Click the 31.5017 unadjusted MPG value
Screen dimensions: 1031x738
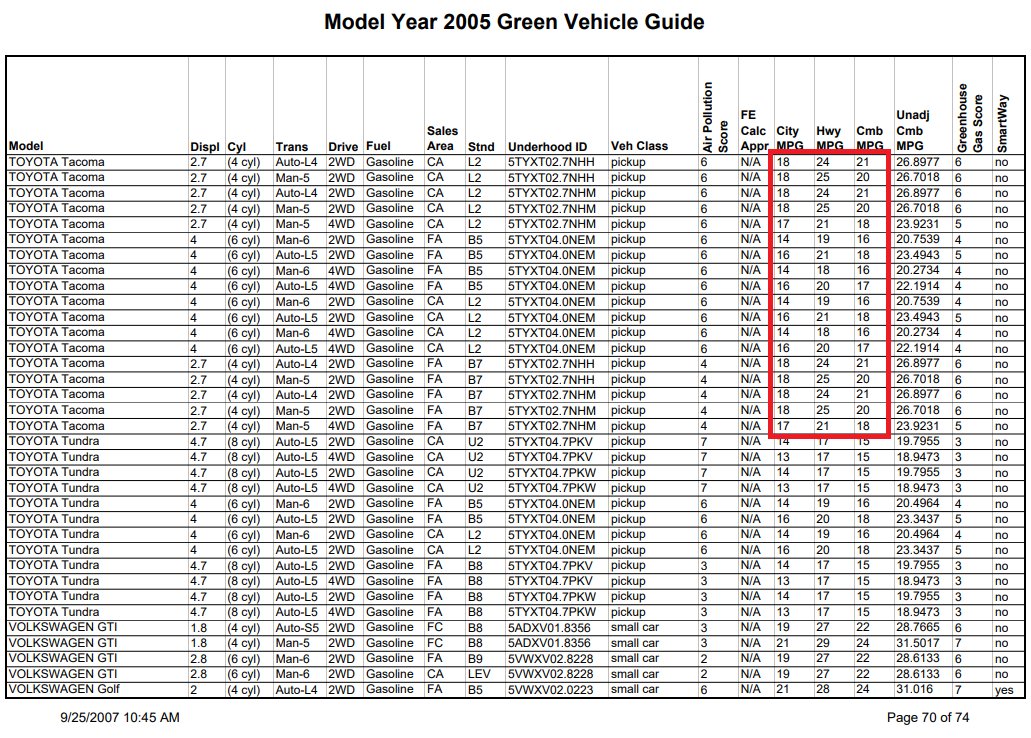pyautogui.click(x=918, y=643)
